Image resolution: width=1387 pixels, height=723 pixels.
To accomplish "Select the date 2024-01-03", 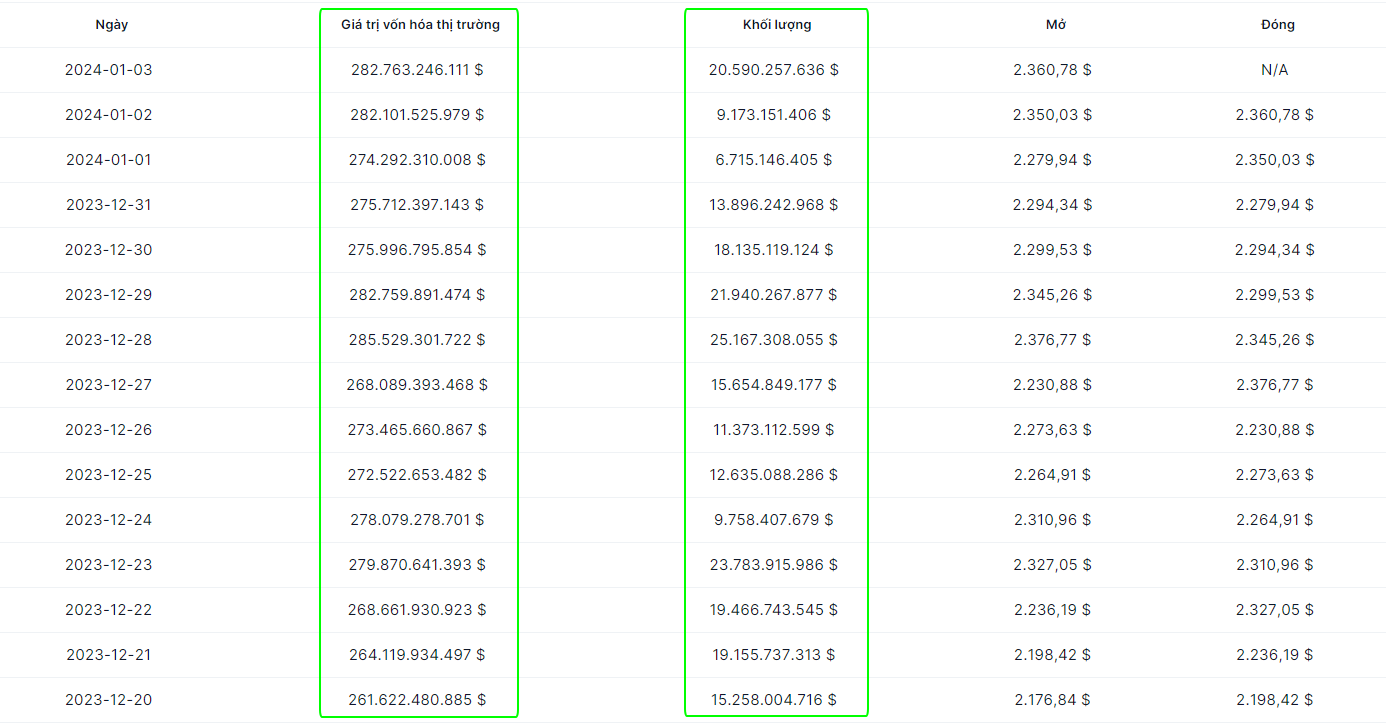I will [x=109, y=70].
